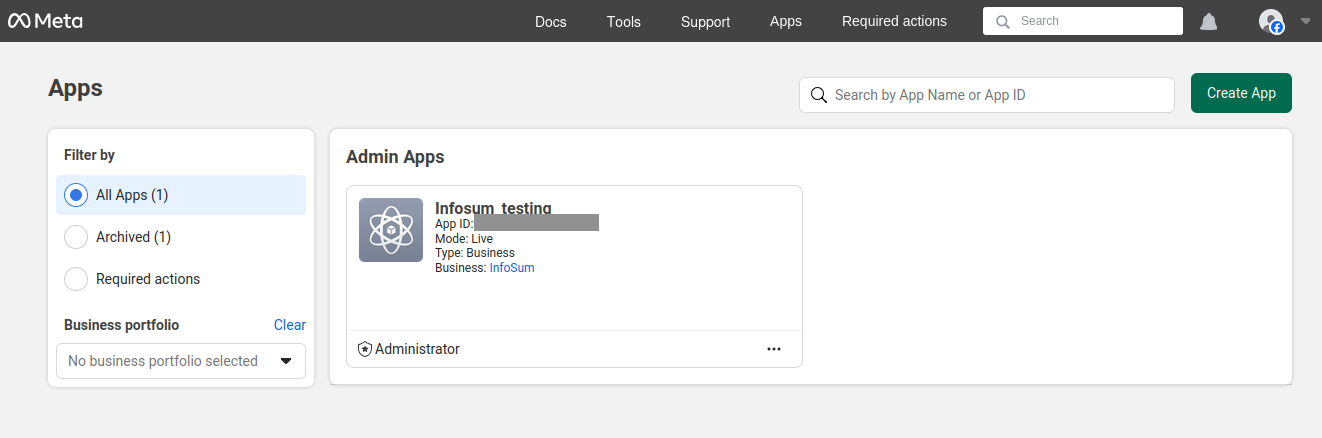Open the Infosum_testing app icon
Screen dimensions: 1322x438
(391, 230)
